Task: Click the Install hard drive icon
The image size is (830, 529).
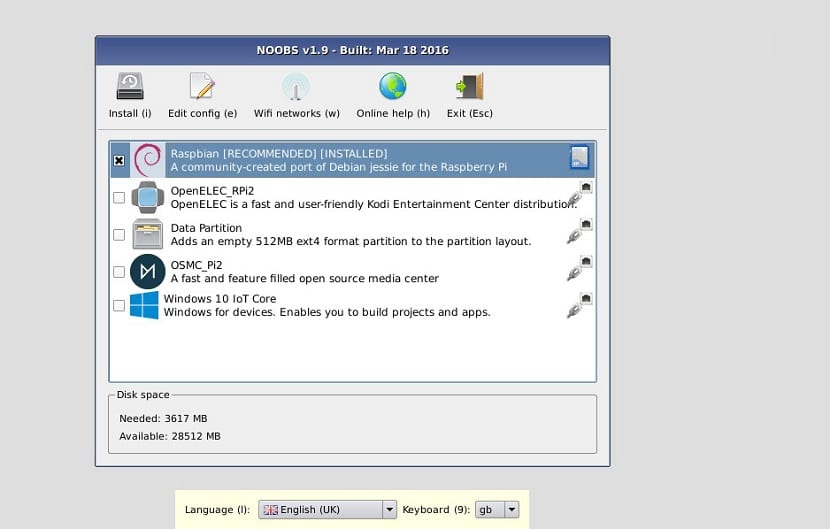Action: pos(130,86)
